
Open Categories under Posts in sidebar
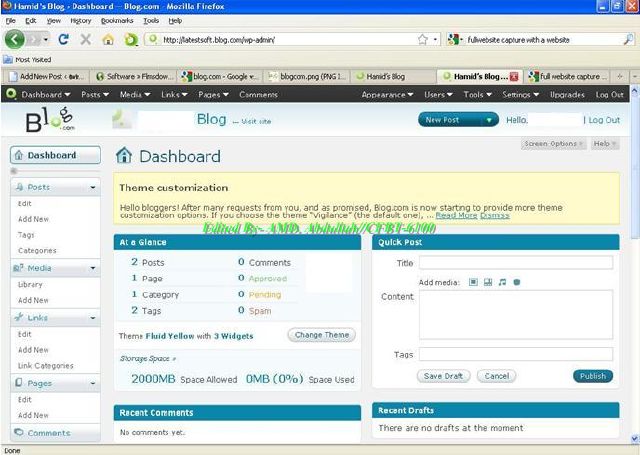click(x=37, y=251)
